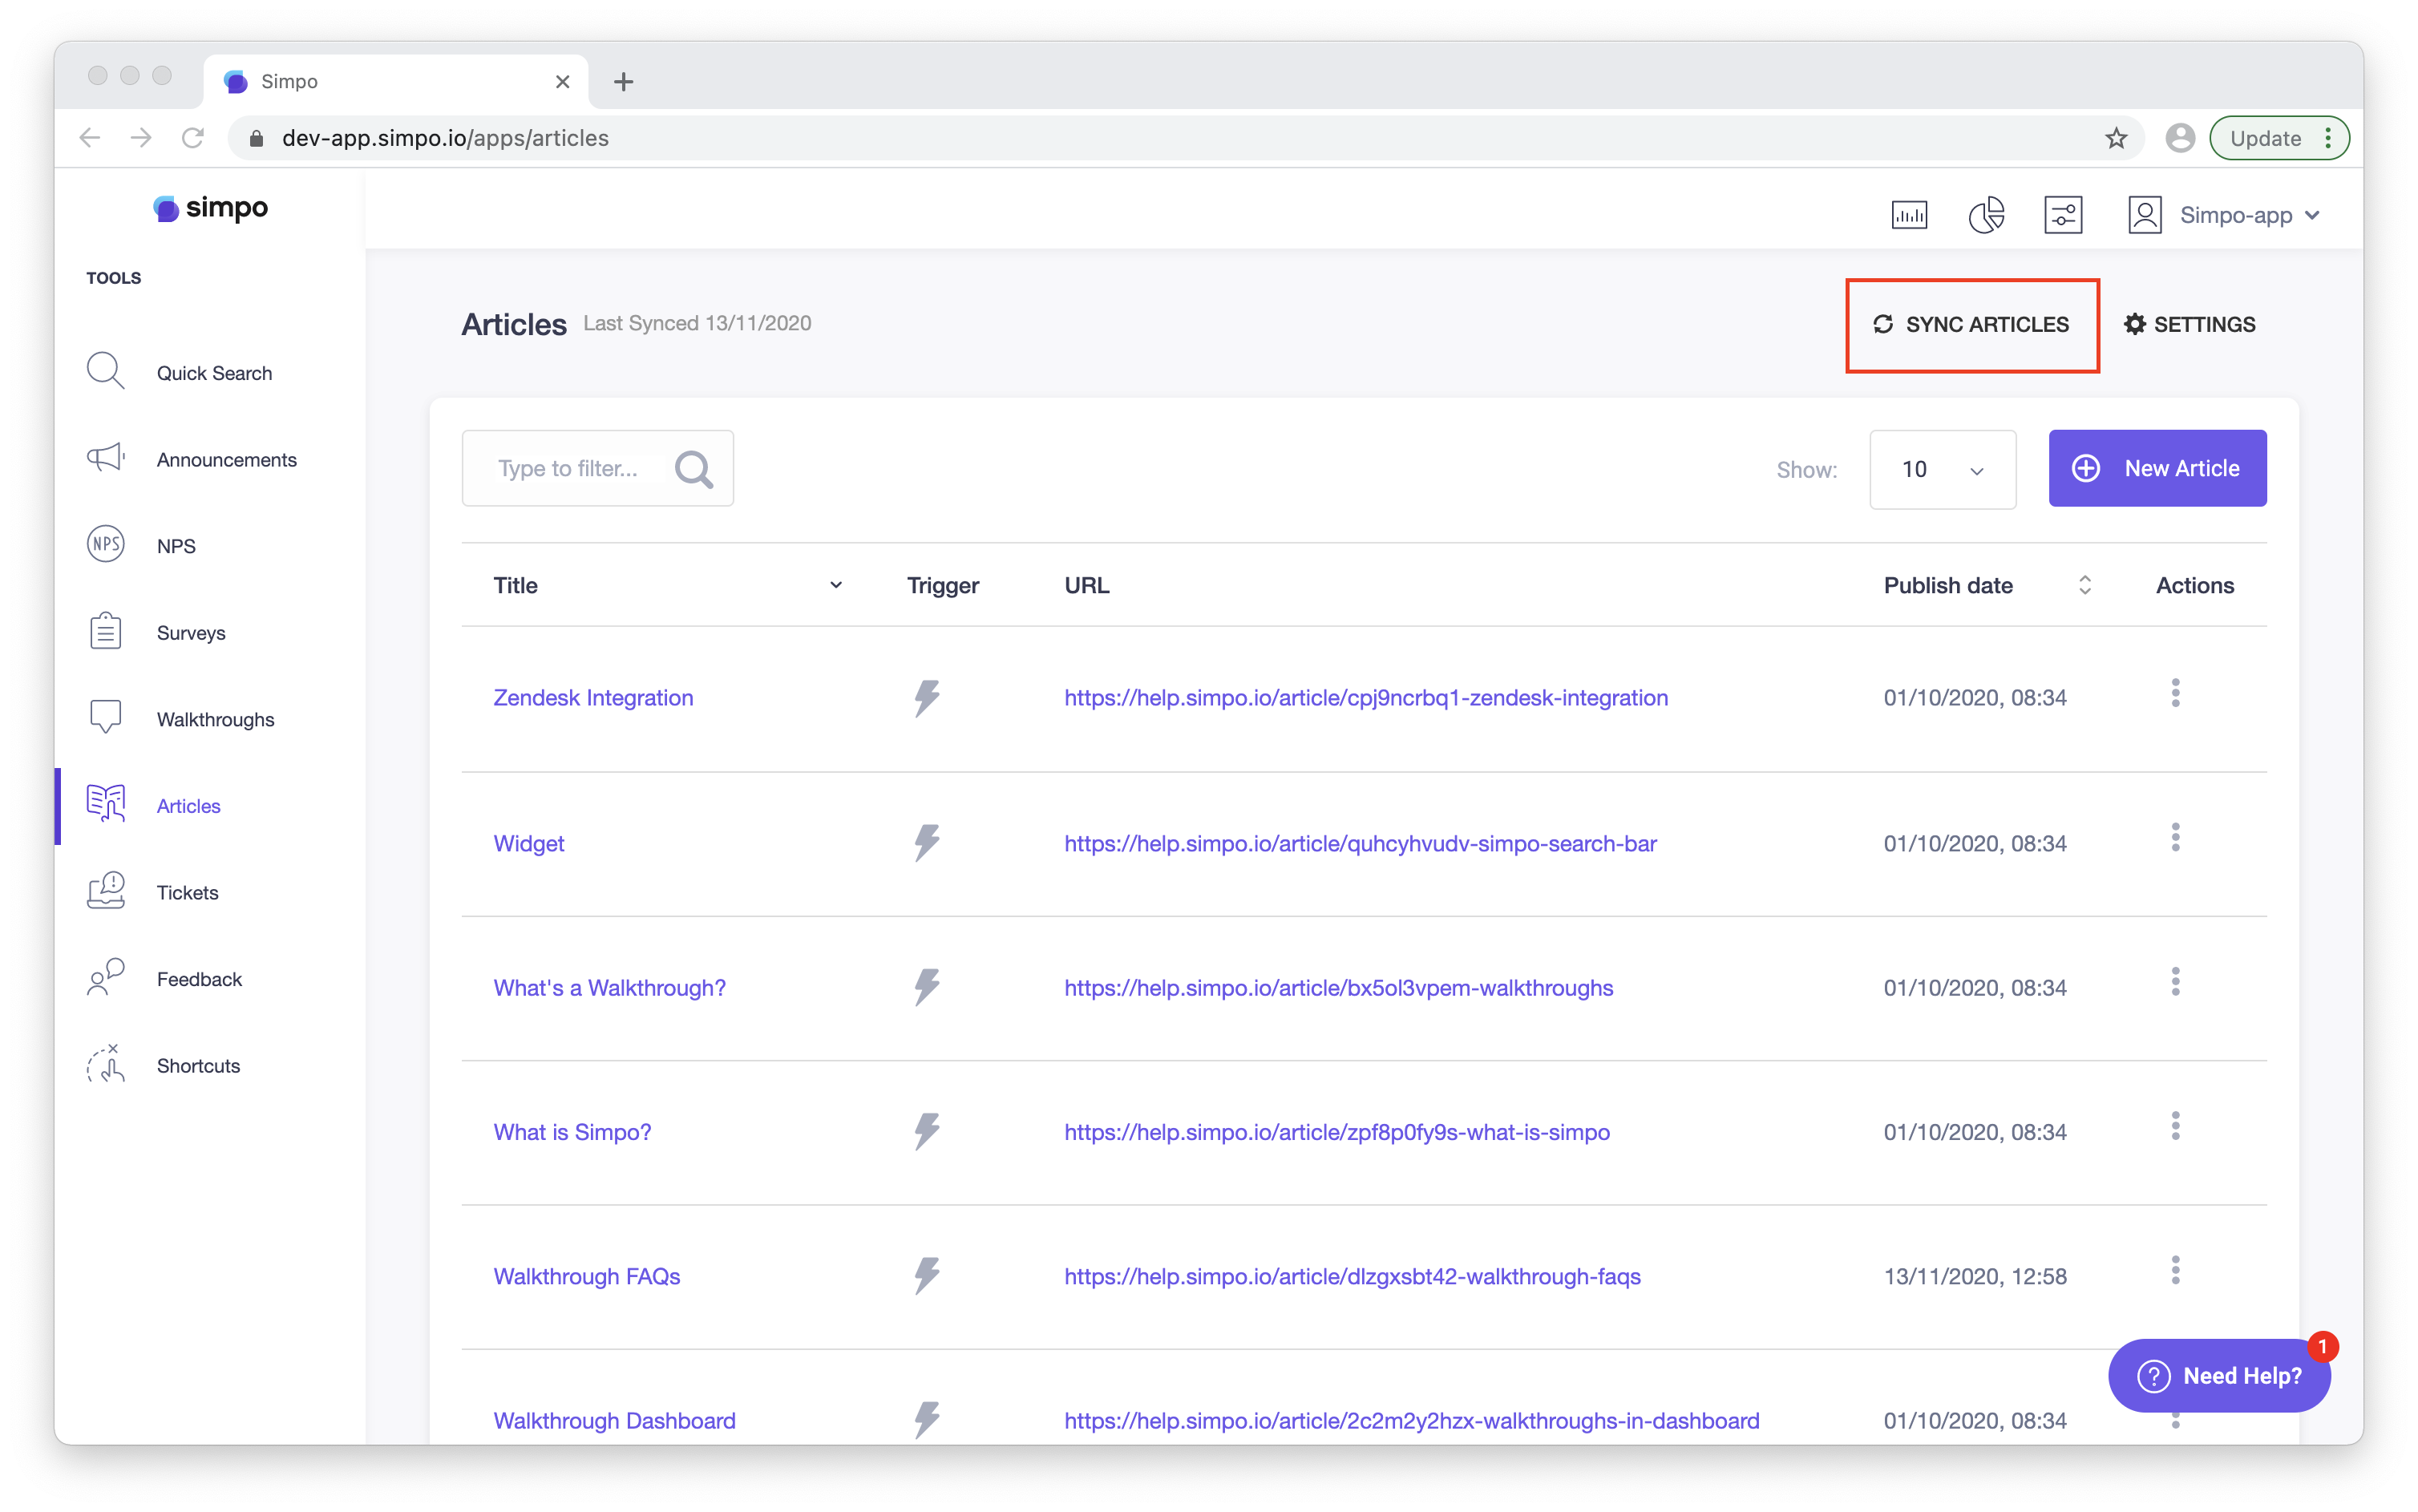Visit the simpo-search-bar help URL
Viewport: 2418px width, 1512px height.
[x=1360, y=843]
